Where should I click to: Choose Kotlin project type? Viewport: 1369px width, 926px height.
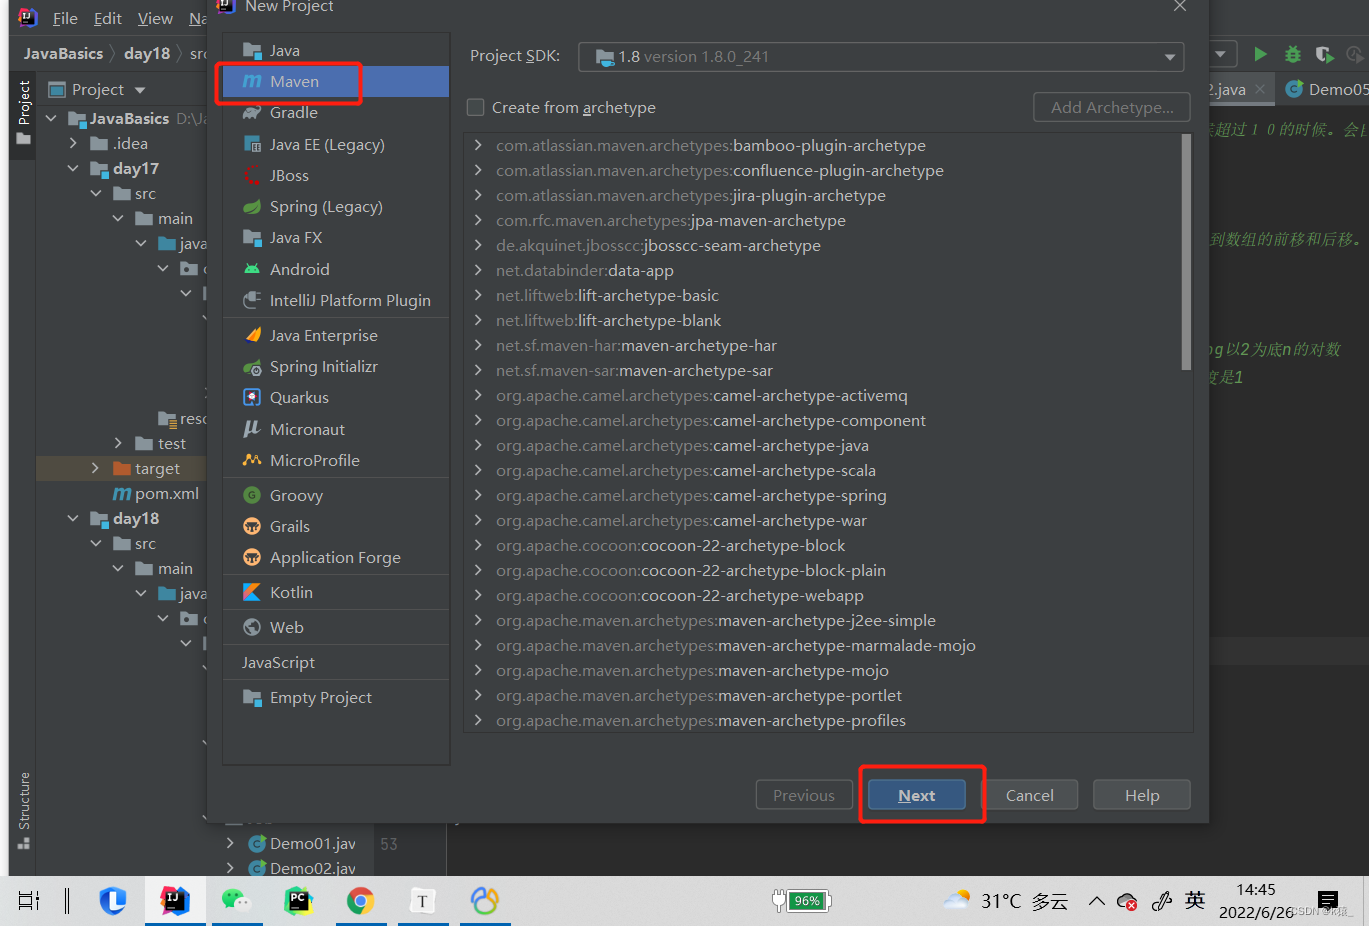336,592
